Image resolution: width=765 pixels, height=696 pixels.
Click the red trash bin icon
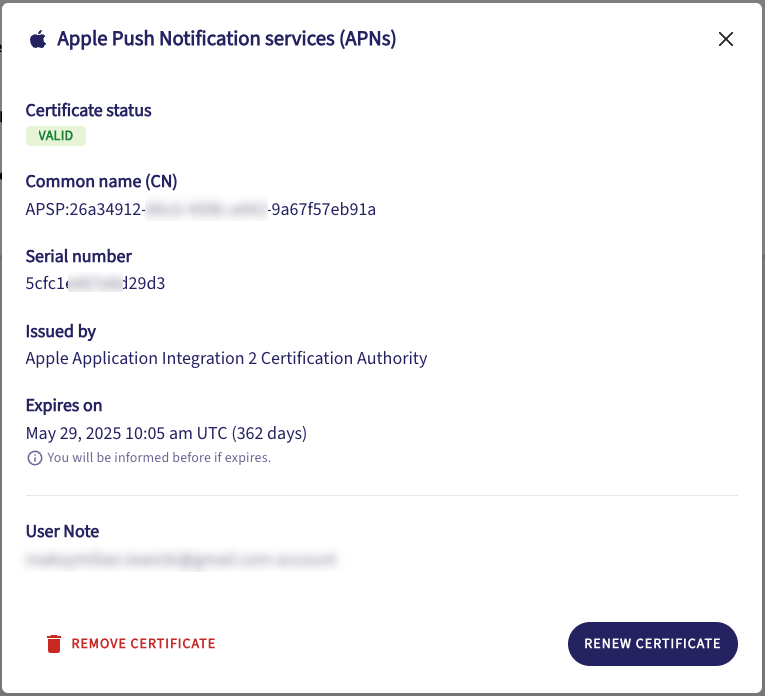54,644
